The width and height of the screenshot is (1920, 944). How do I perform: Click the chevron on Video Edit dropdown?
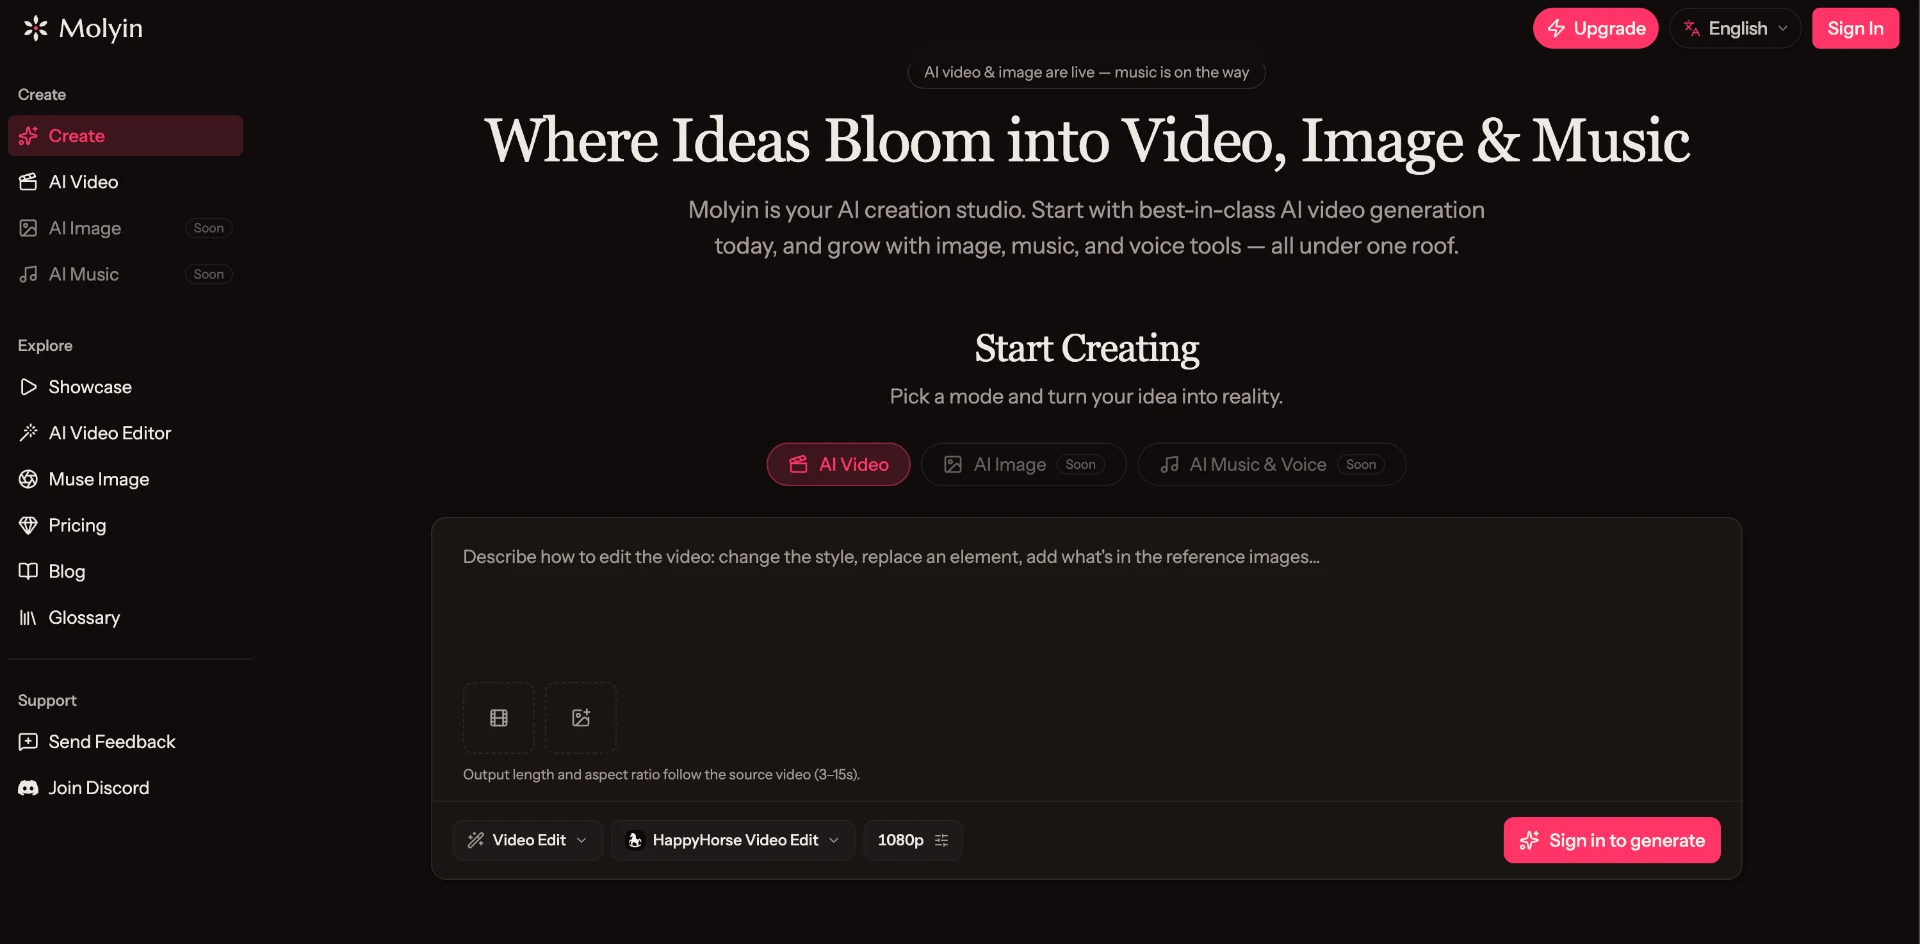pos(582,840)
